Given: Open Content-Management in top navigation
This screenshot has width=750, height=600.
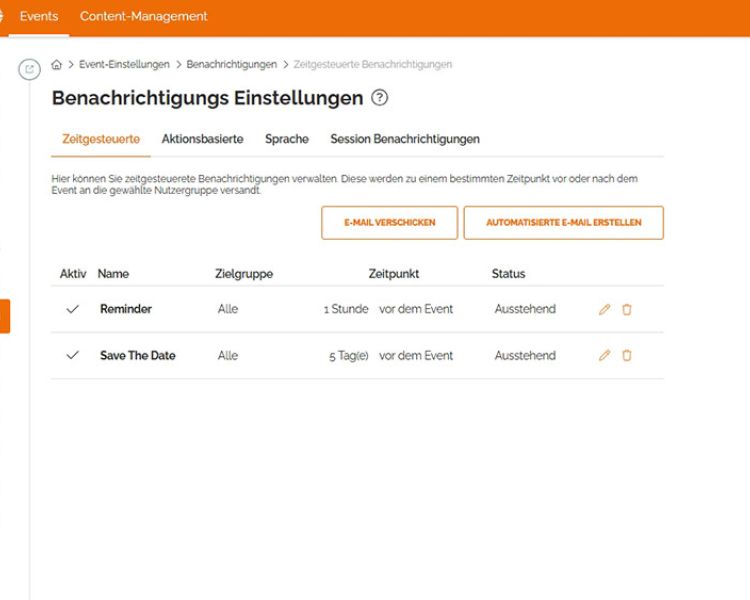Looking at the screenshot, I should pos(143,17).
